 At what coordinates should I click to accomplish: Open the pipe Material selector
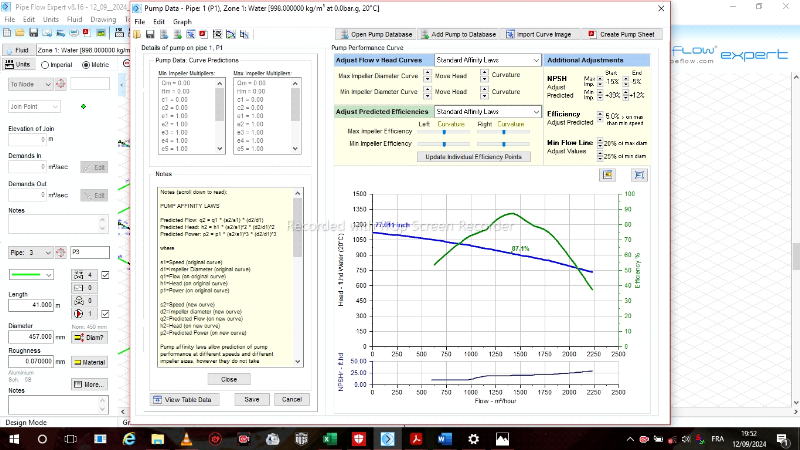88,361
